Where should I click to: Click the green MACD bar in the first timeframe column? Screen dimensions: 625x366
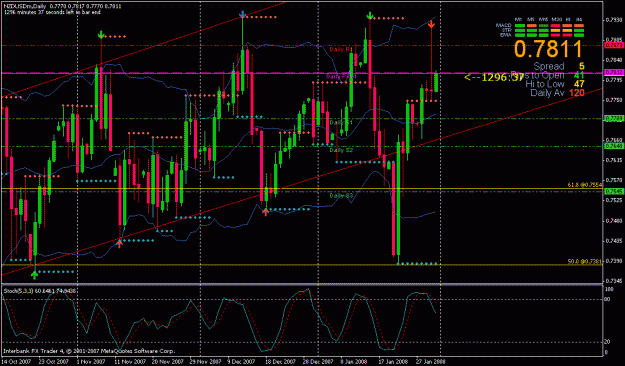(519, 26)
